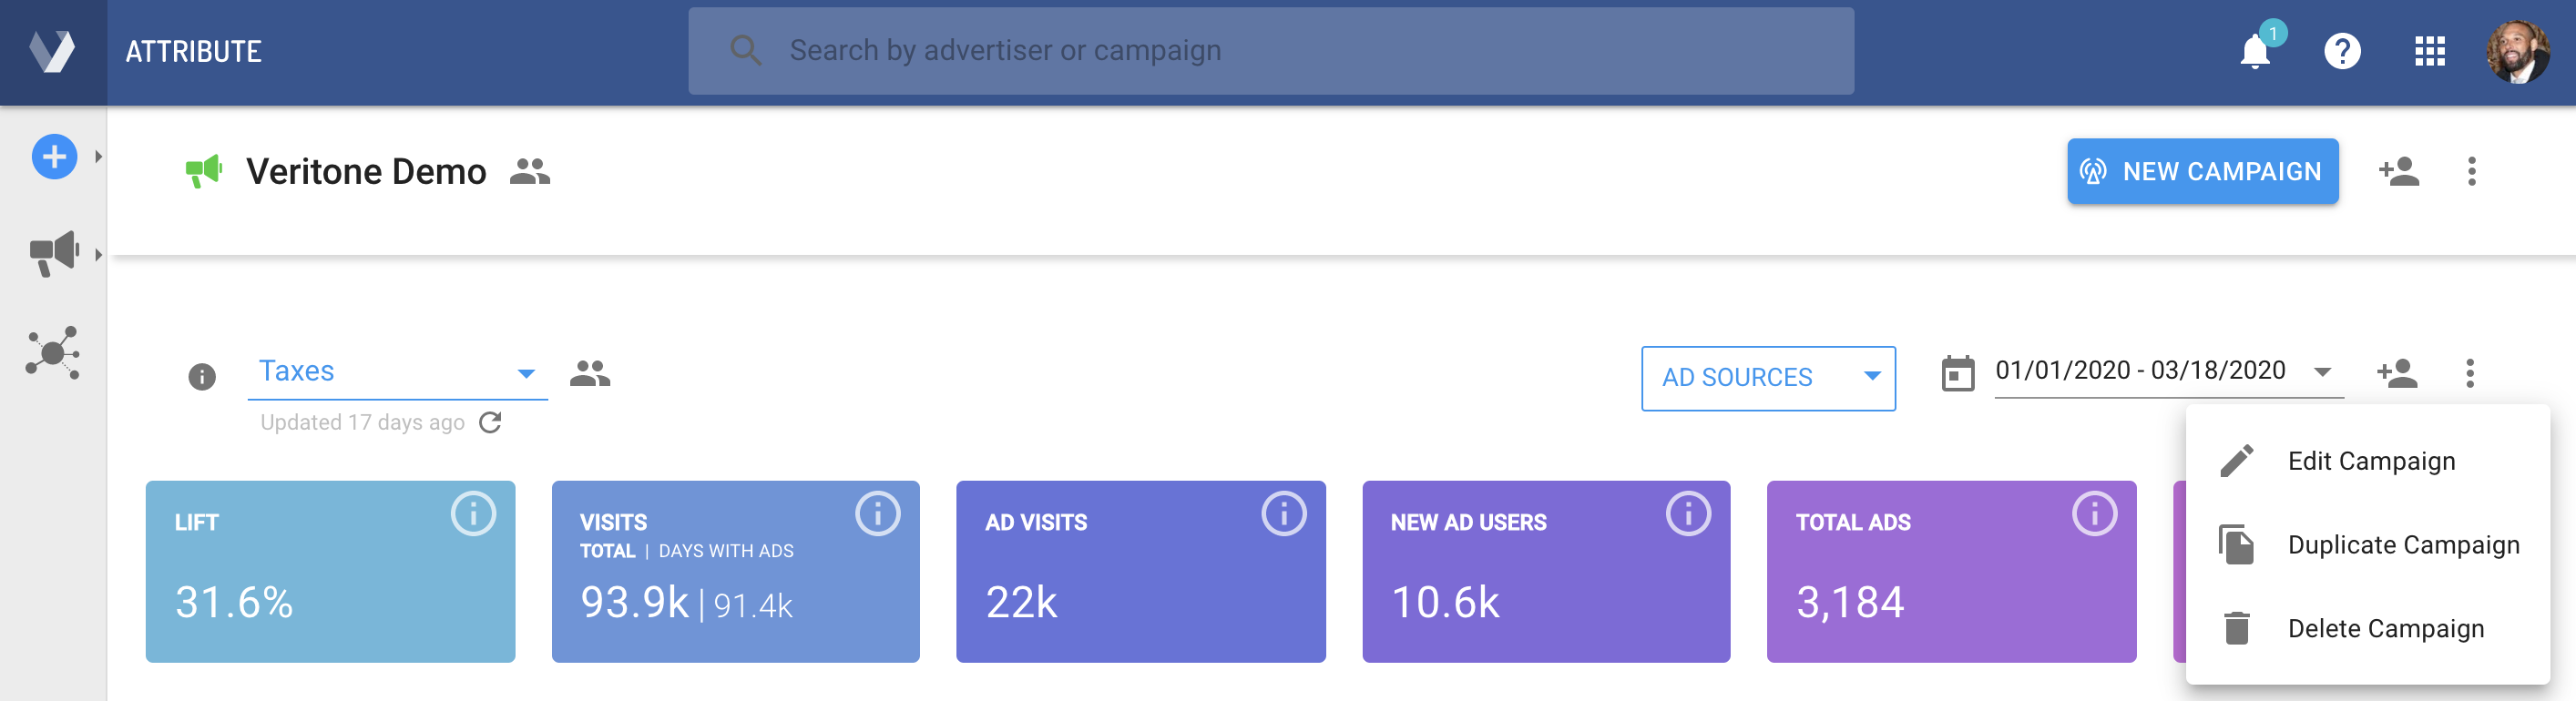Open the AD SOURCES dropdown
This screenshot has height=701, width=2576.
[1767, 378]
